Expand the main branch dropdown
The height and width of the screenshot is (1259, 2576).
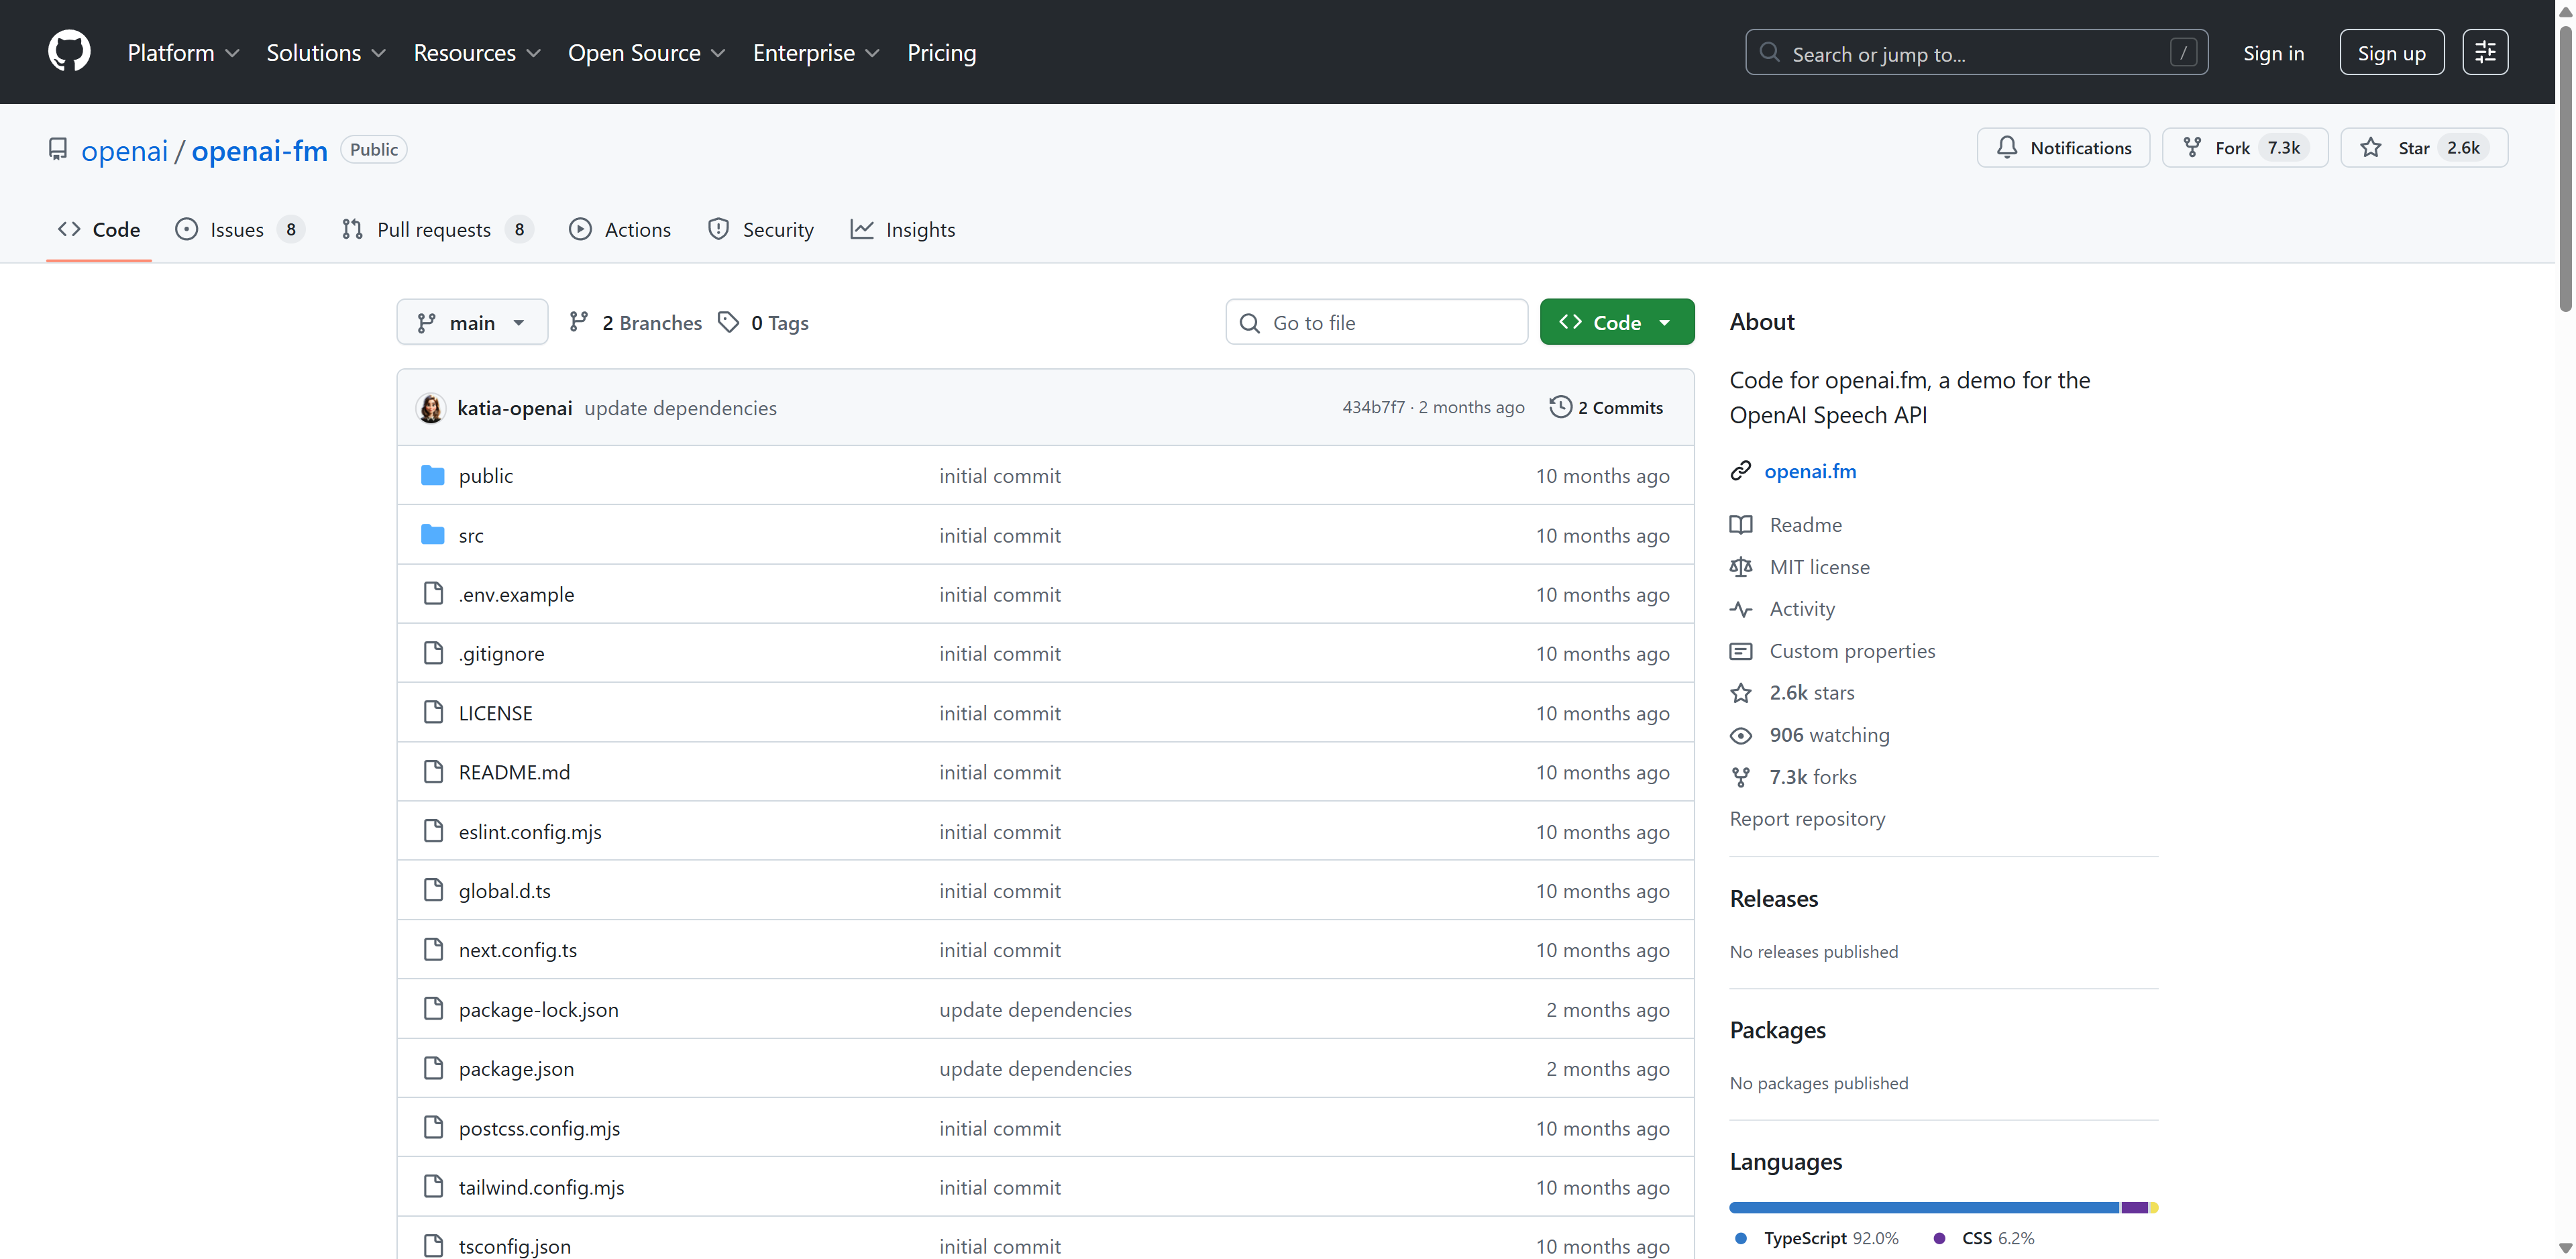pos(472,322)
